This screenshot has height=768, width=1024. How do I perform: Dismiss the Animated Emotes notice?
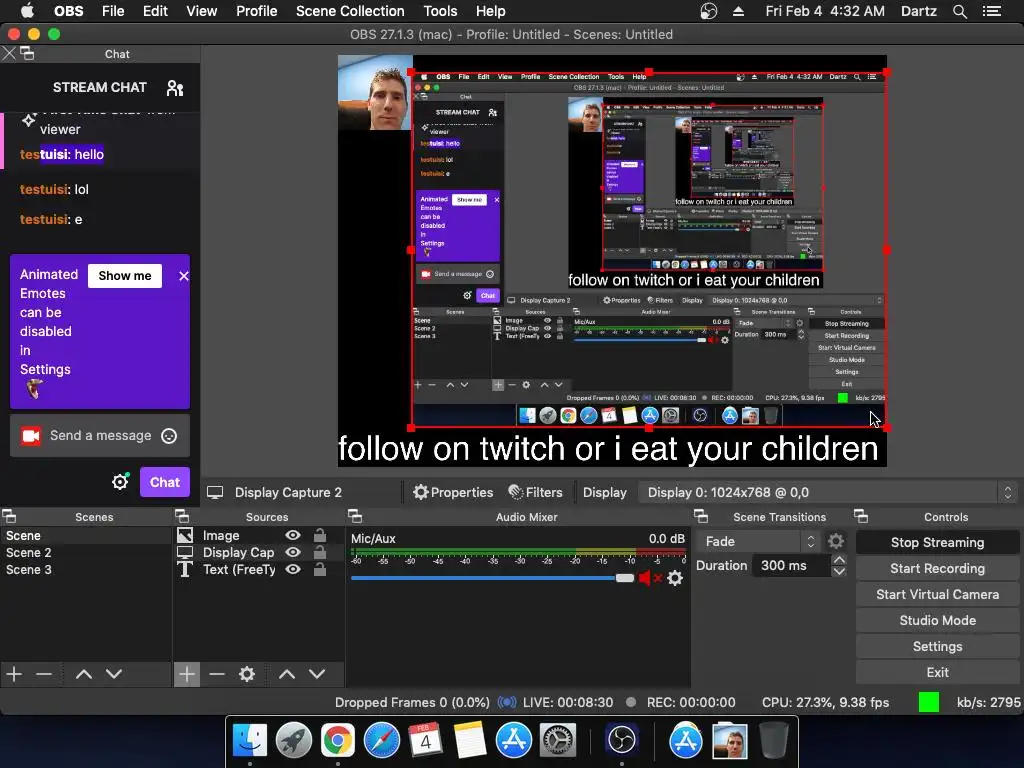click(x=184, y=276)
